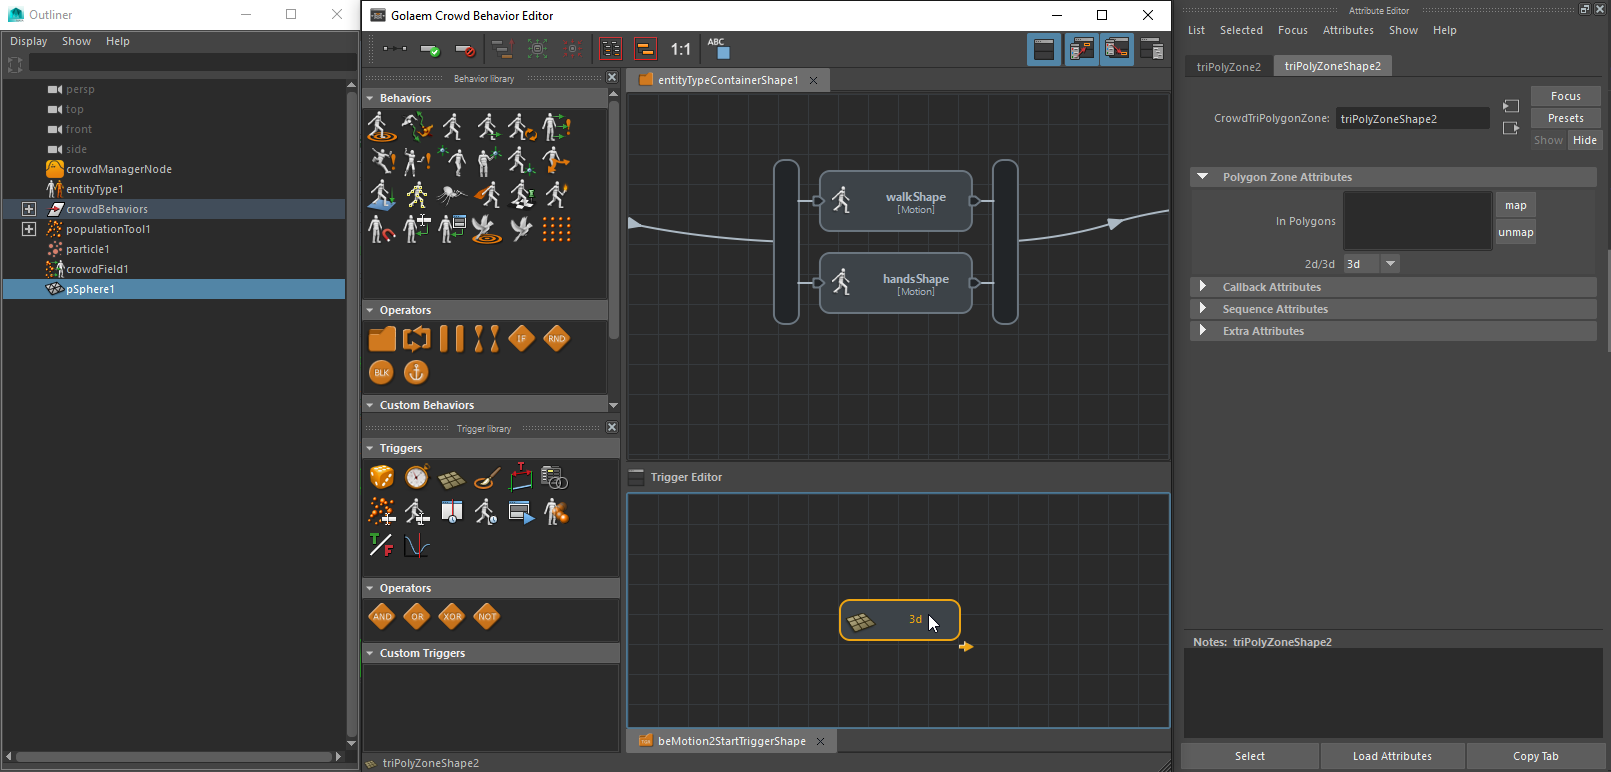Screen dimensions: 1611x772
Task: Expand crowdBehaviors node in Outliner
Action: tap(29, 209)
